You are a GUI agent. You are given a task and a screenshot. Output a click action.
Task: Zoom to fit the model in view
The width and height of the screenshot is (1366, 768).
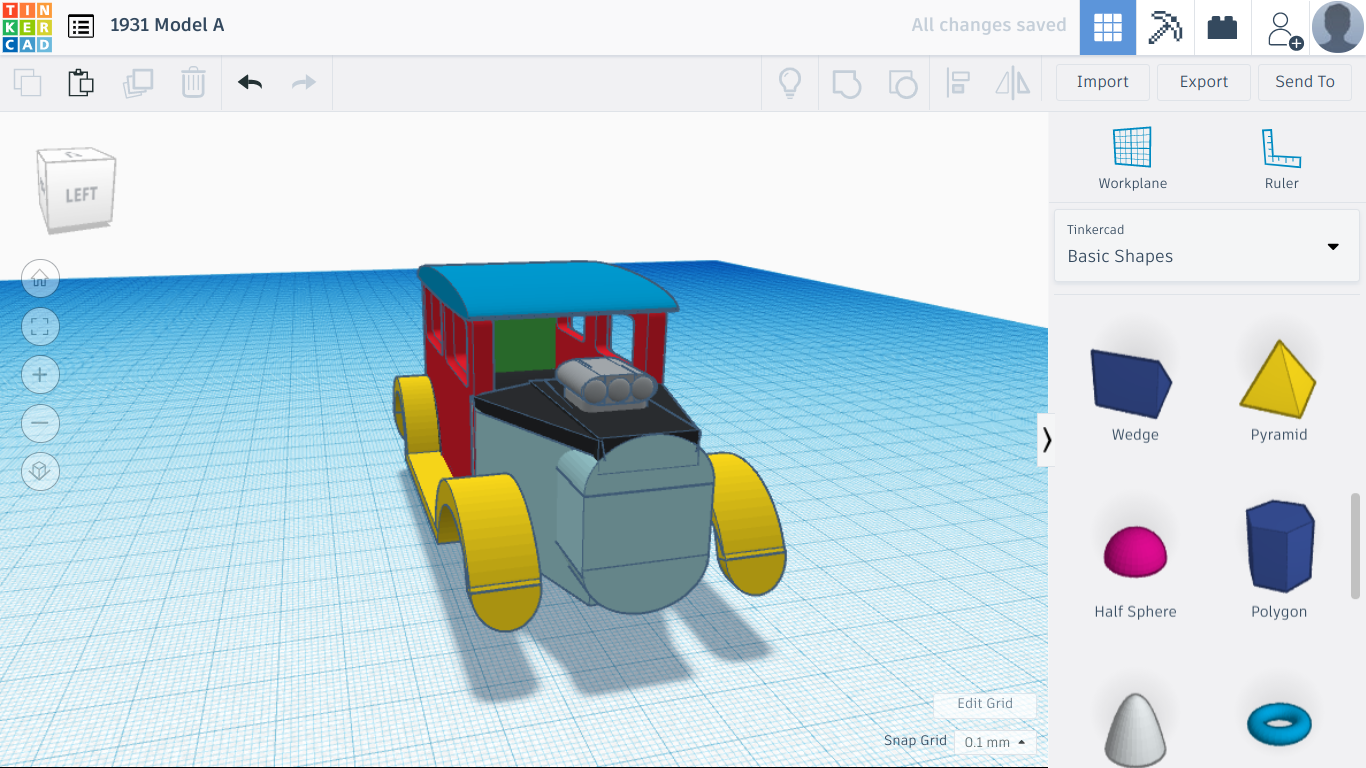(x=40, y=326)
